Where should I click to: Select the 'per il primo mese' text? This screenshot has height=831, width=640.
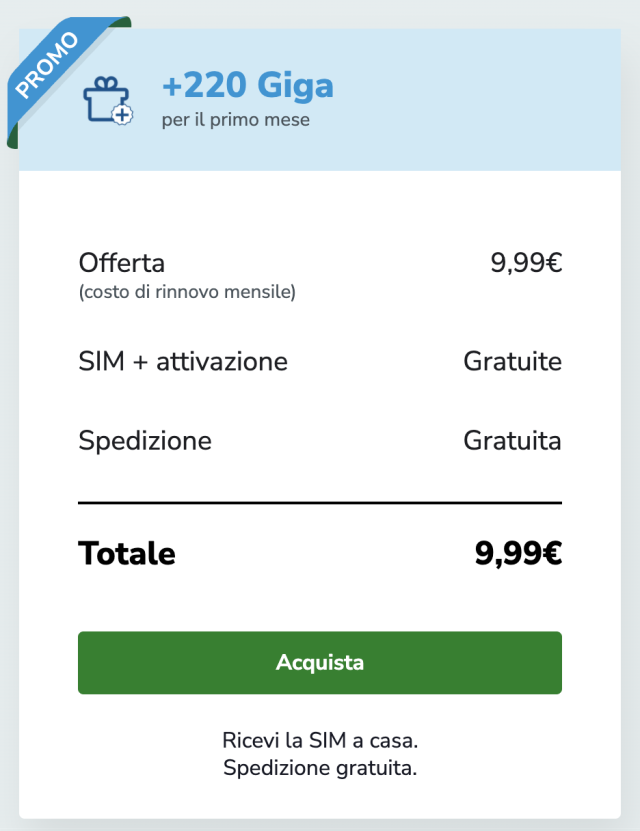click(x=235, y=120)
